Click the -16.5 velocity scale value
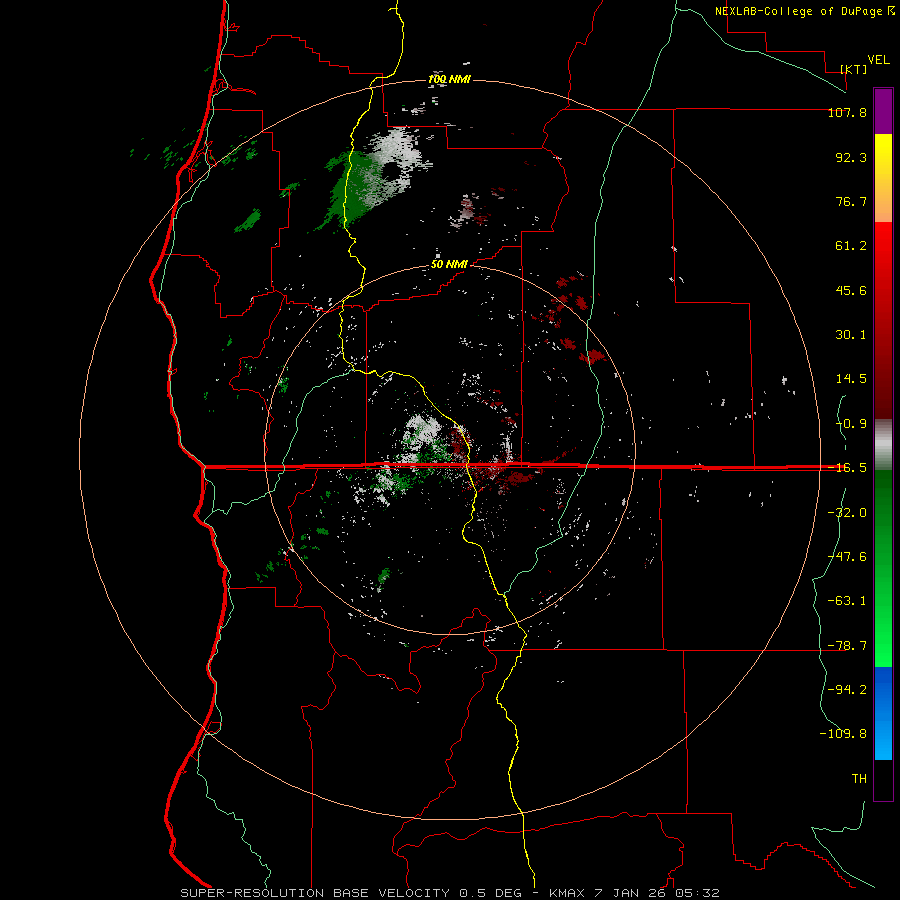Viewport: 900px width, 900px height. (x=847, y=468)
